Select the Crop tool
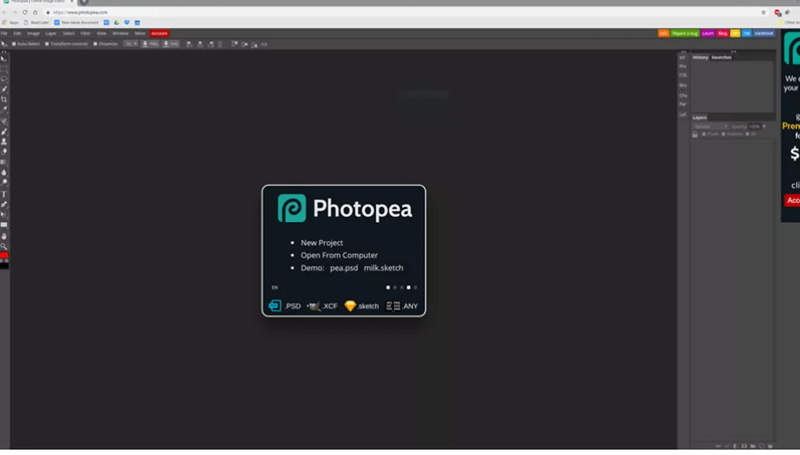Screen dimensions: 800x455 pos(4,99)
